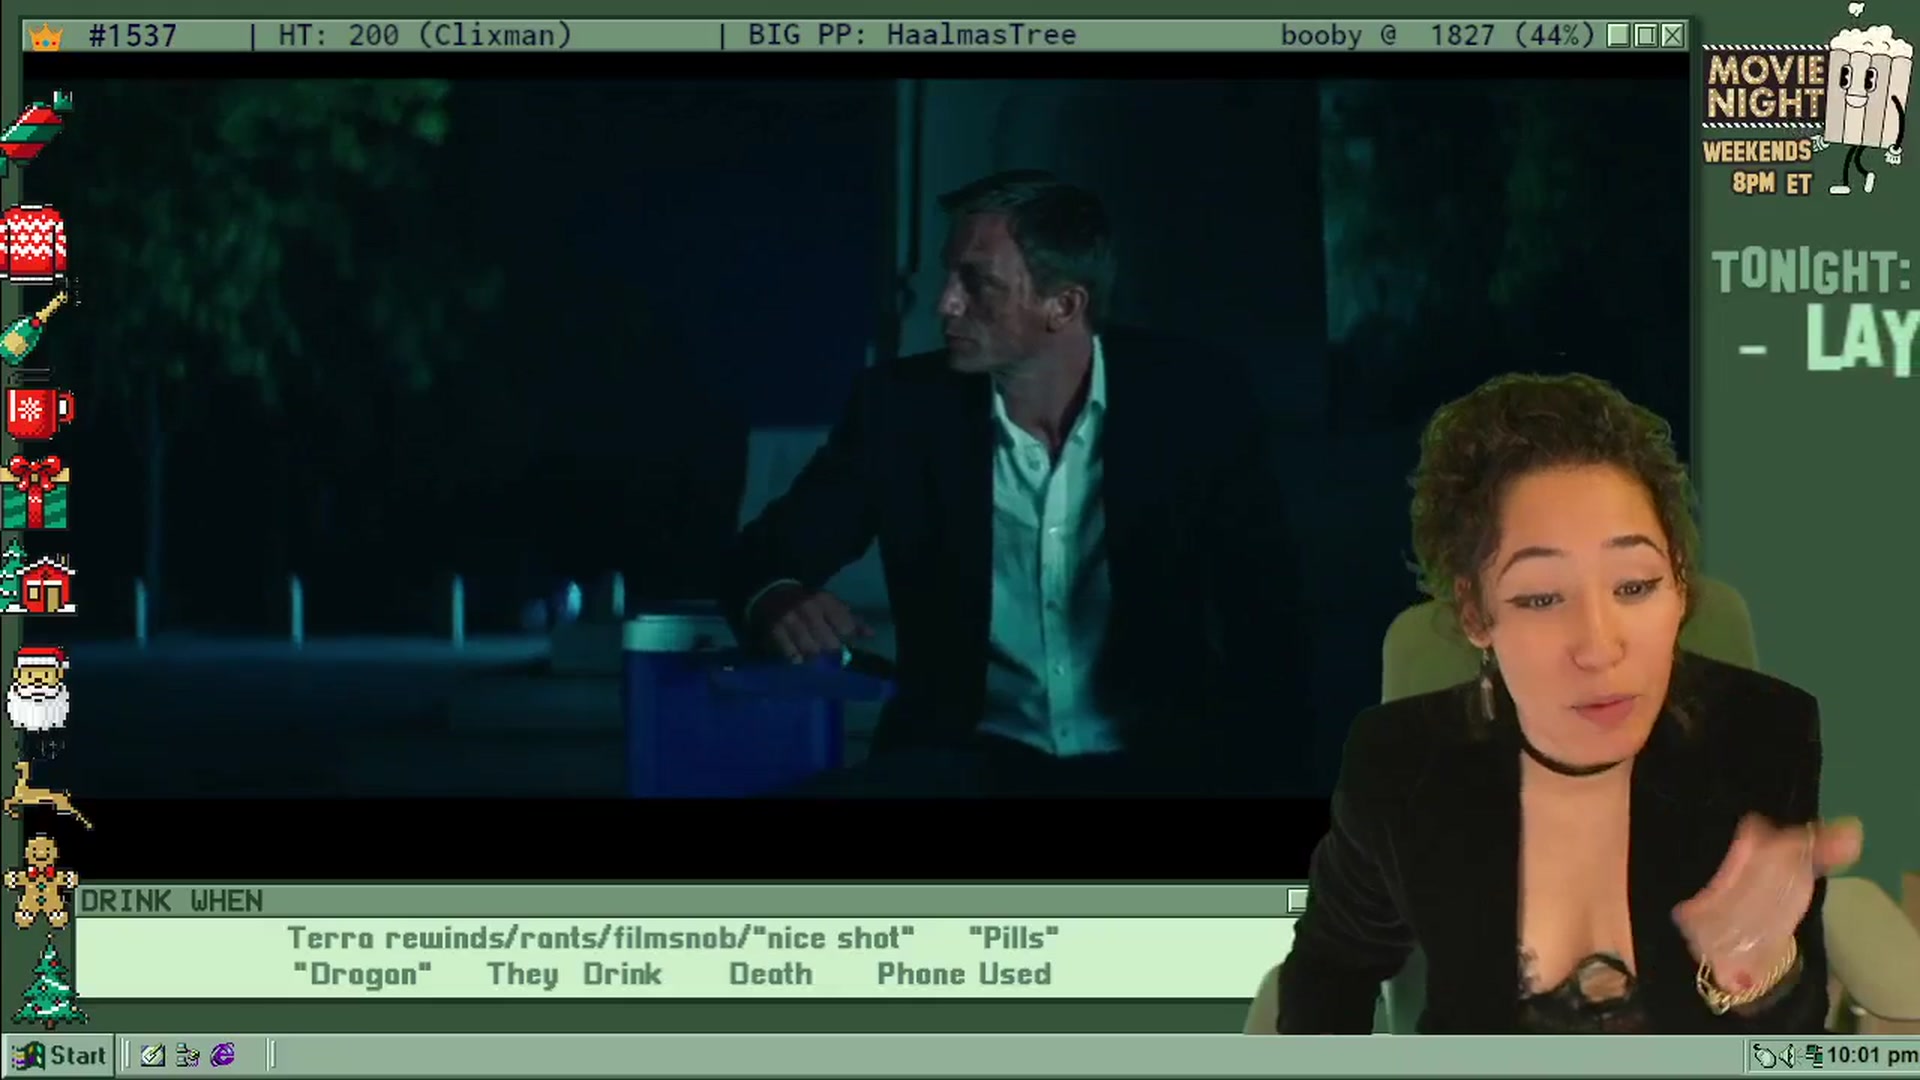Click the Death drink rule
This screenshot has height=1080, width=1920.
[x=770, y=974]
